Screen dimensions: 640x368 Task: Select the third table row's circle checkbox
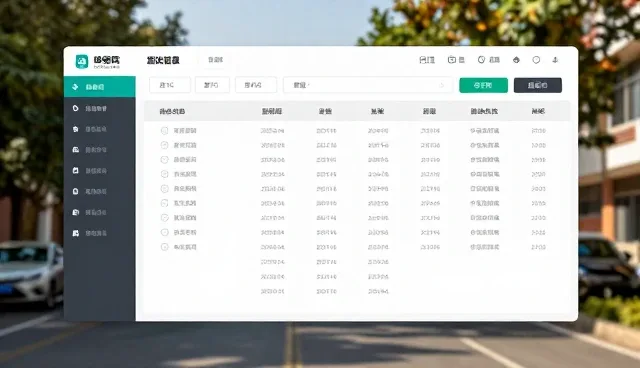[164, 160]
